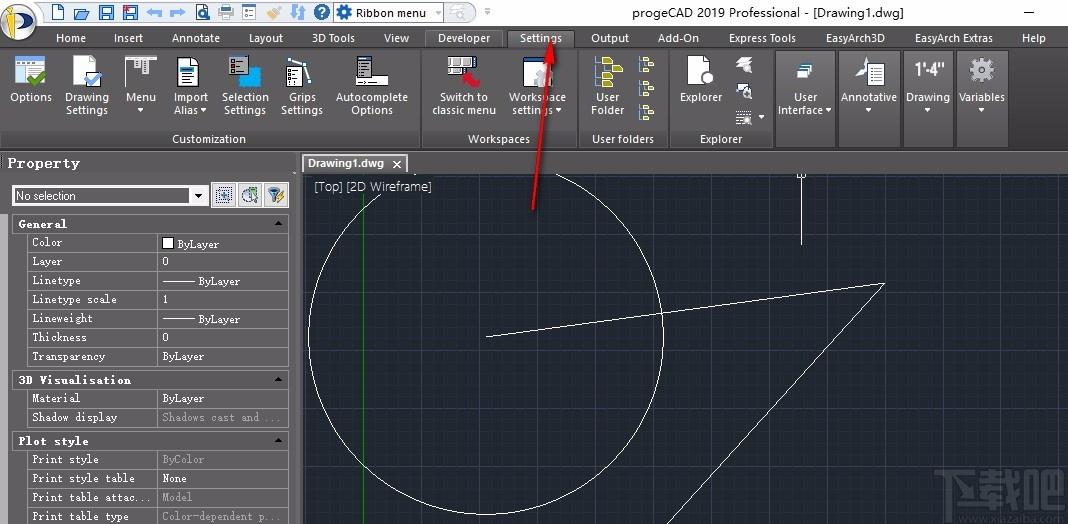Open the Annotate ribbon tab
Viewport: 1068px width, 524px height.
click(196, 38)
